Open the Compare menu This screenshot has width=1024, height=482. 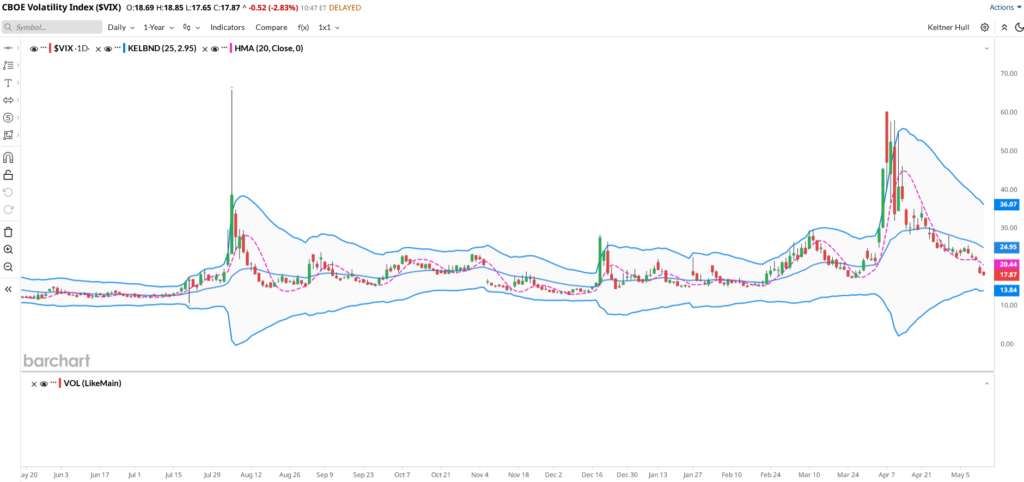pos(271,27)
